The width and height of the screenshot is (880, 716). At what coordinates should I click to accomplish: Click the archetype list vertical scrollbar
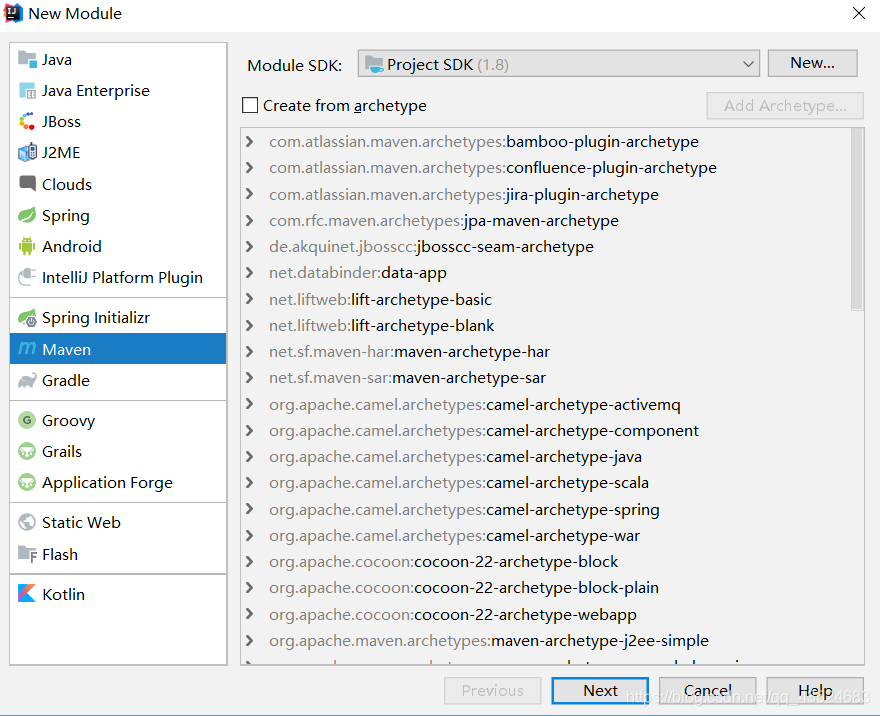pyautogui.click(x=856, y=219)
